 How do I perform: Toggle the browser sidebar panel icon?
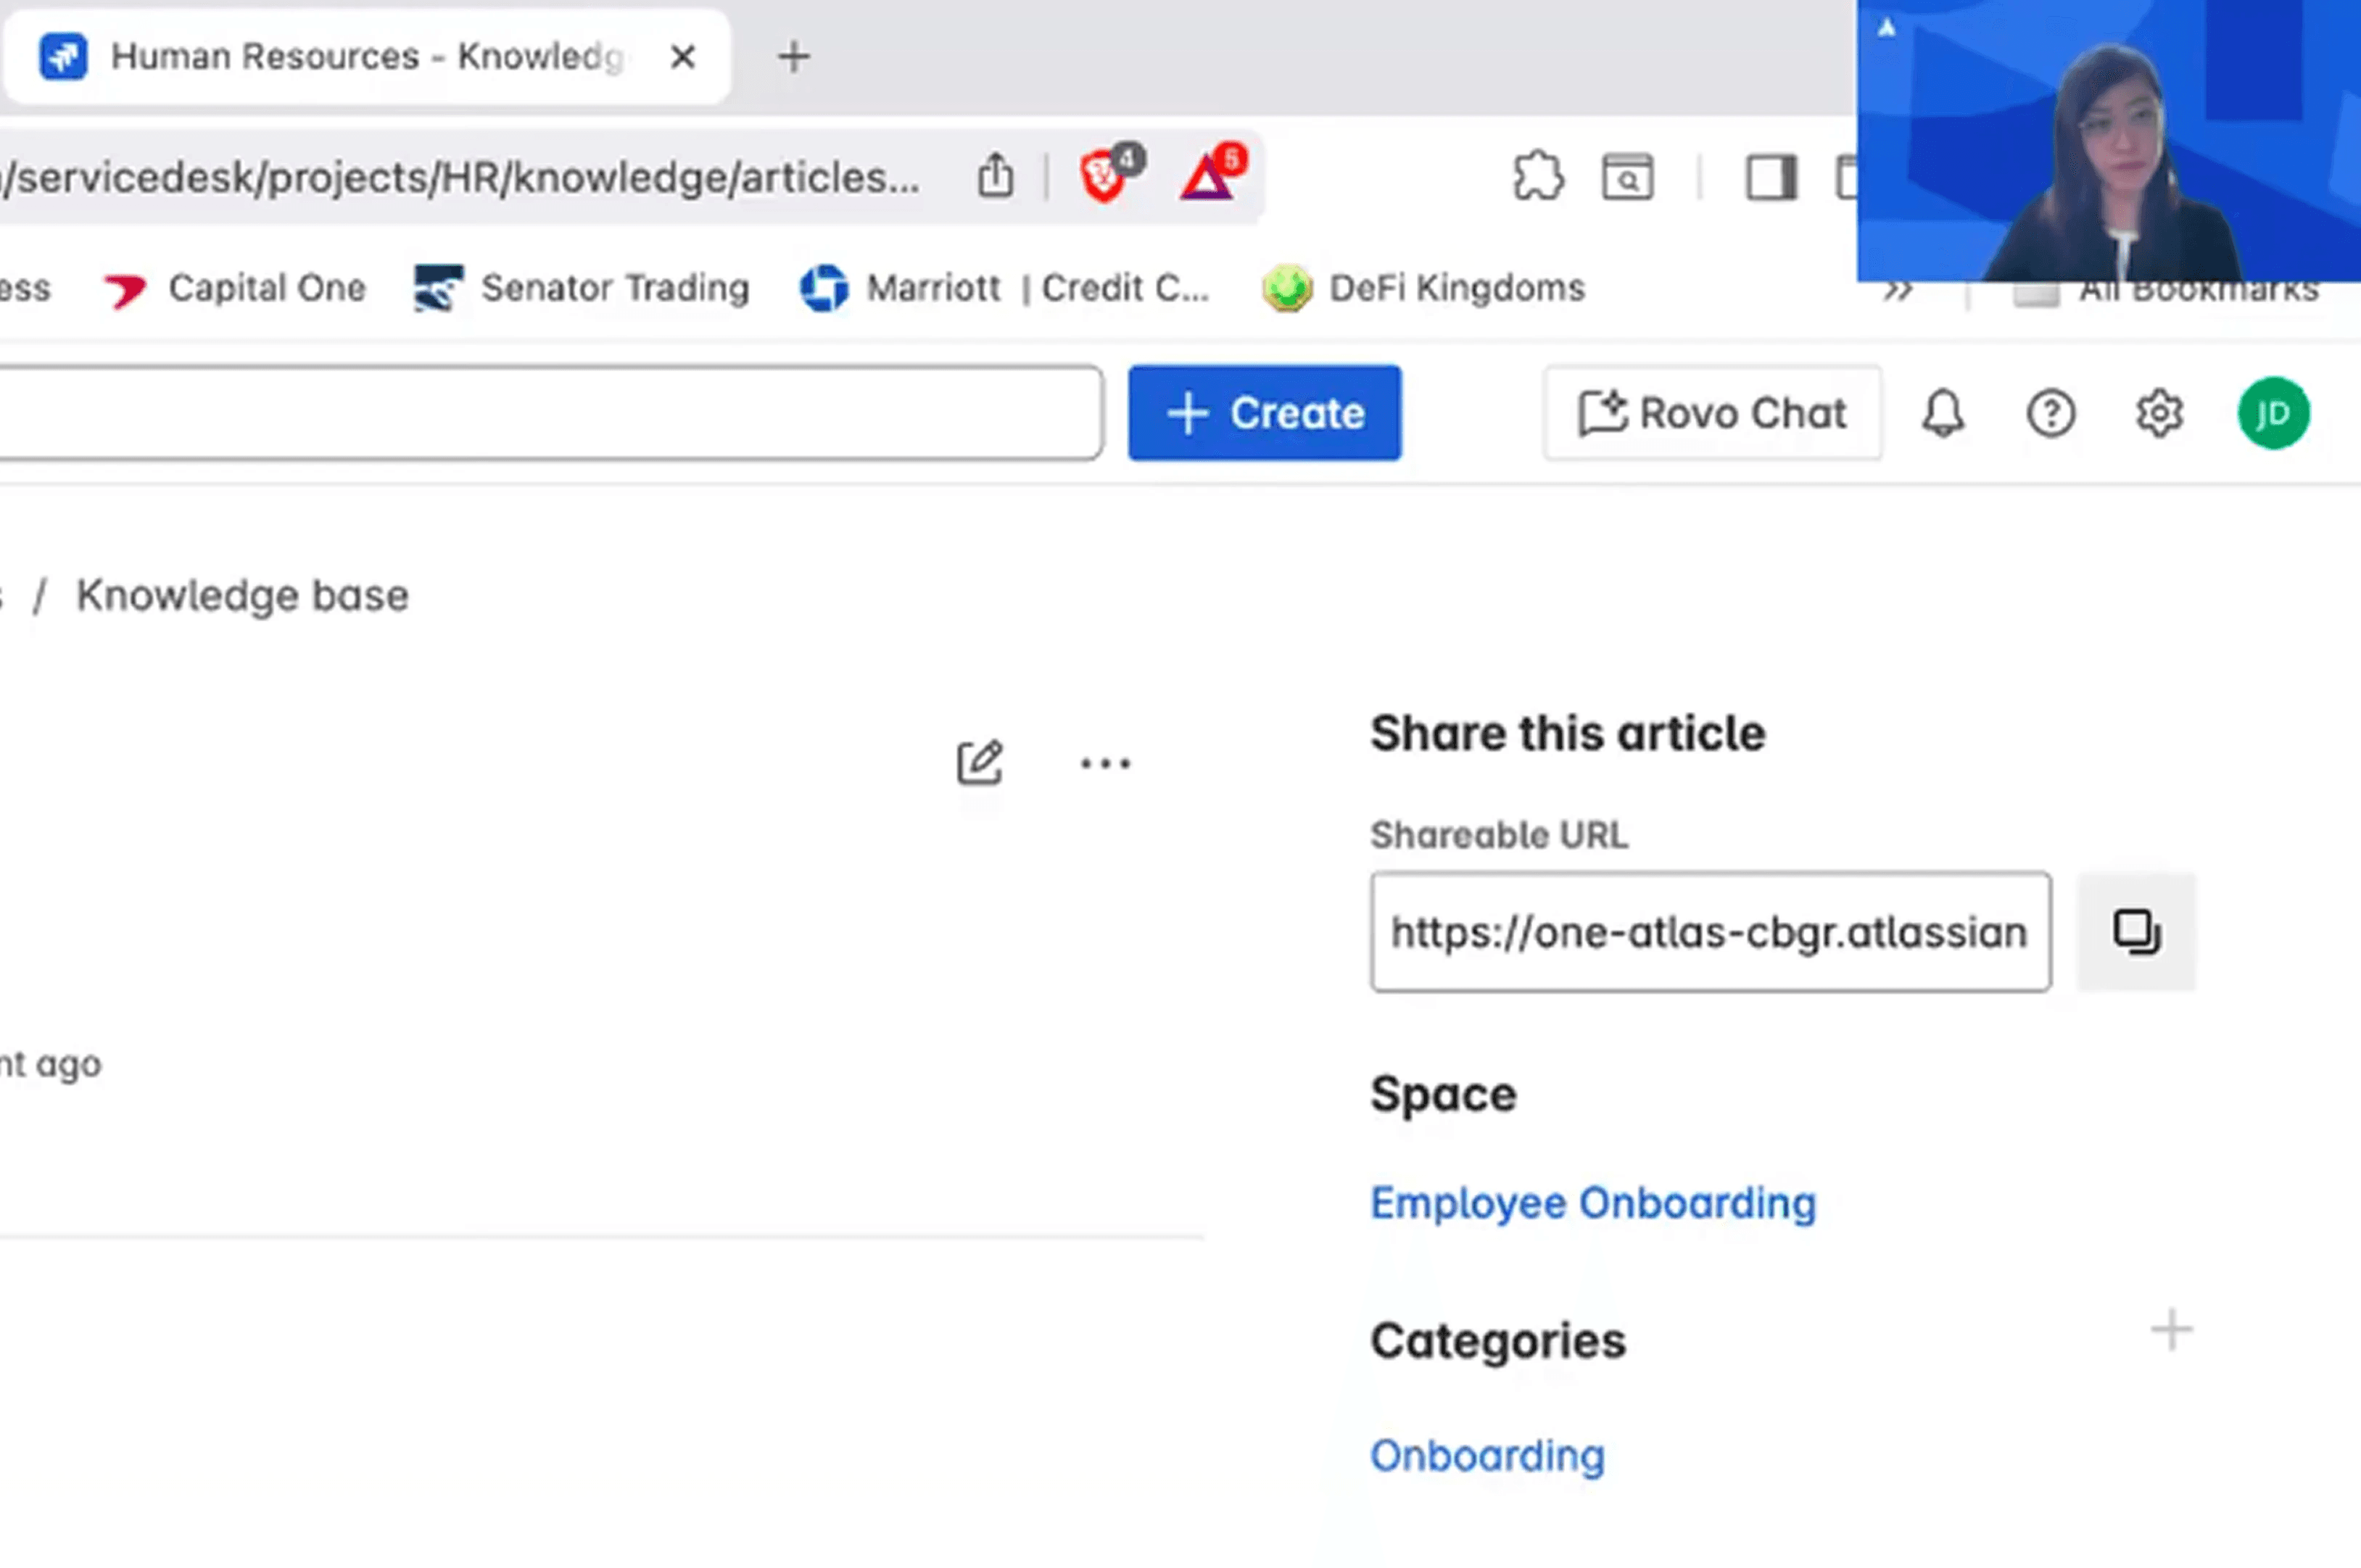point(1770,178)
